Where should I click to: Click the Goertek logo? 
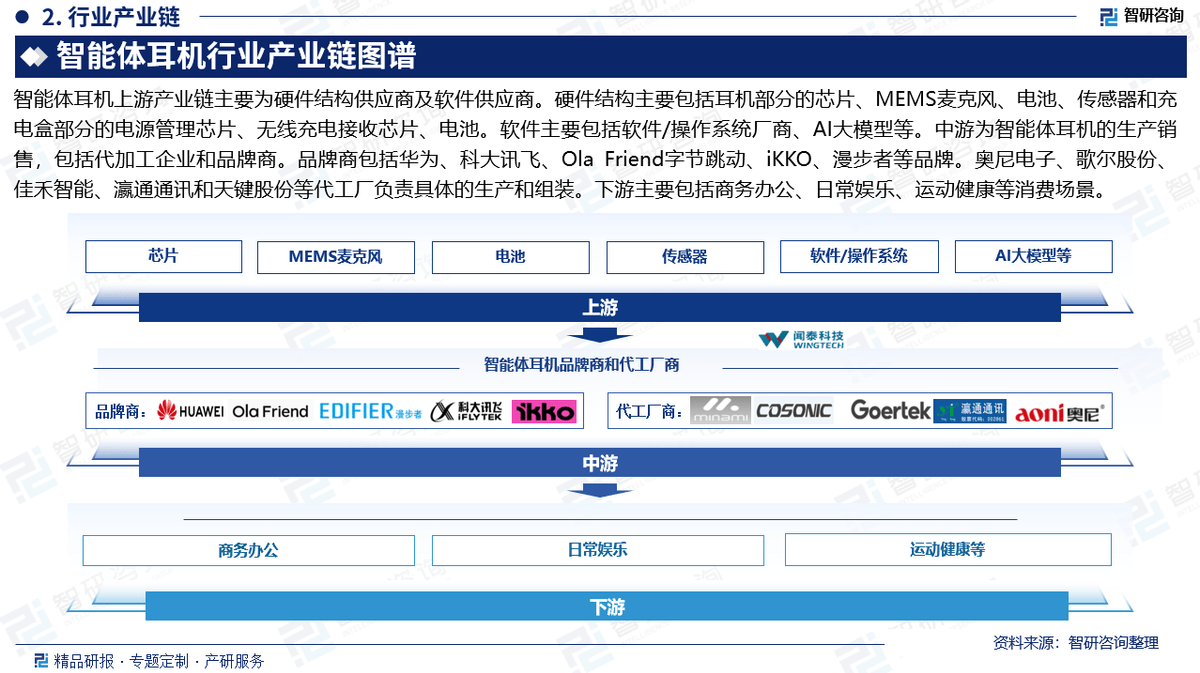890,410
